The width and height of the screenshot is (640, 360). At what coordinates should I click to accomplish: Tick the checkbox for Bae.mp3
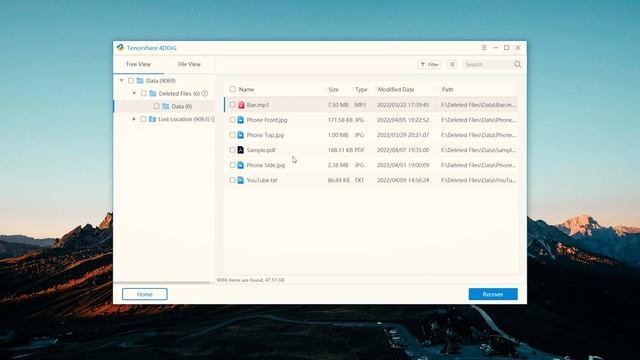point(233,105)
